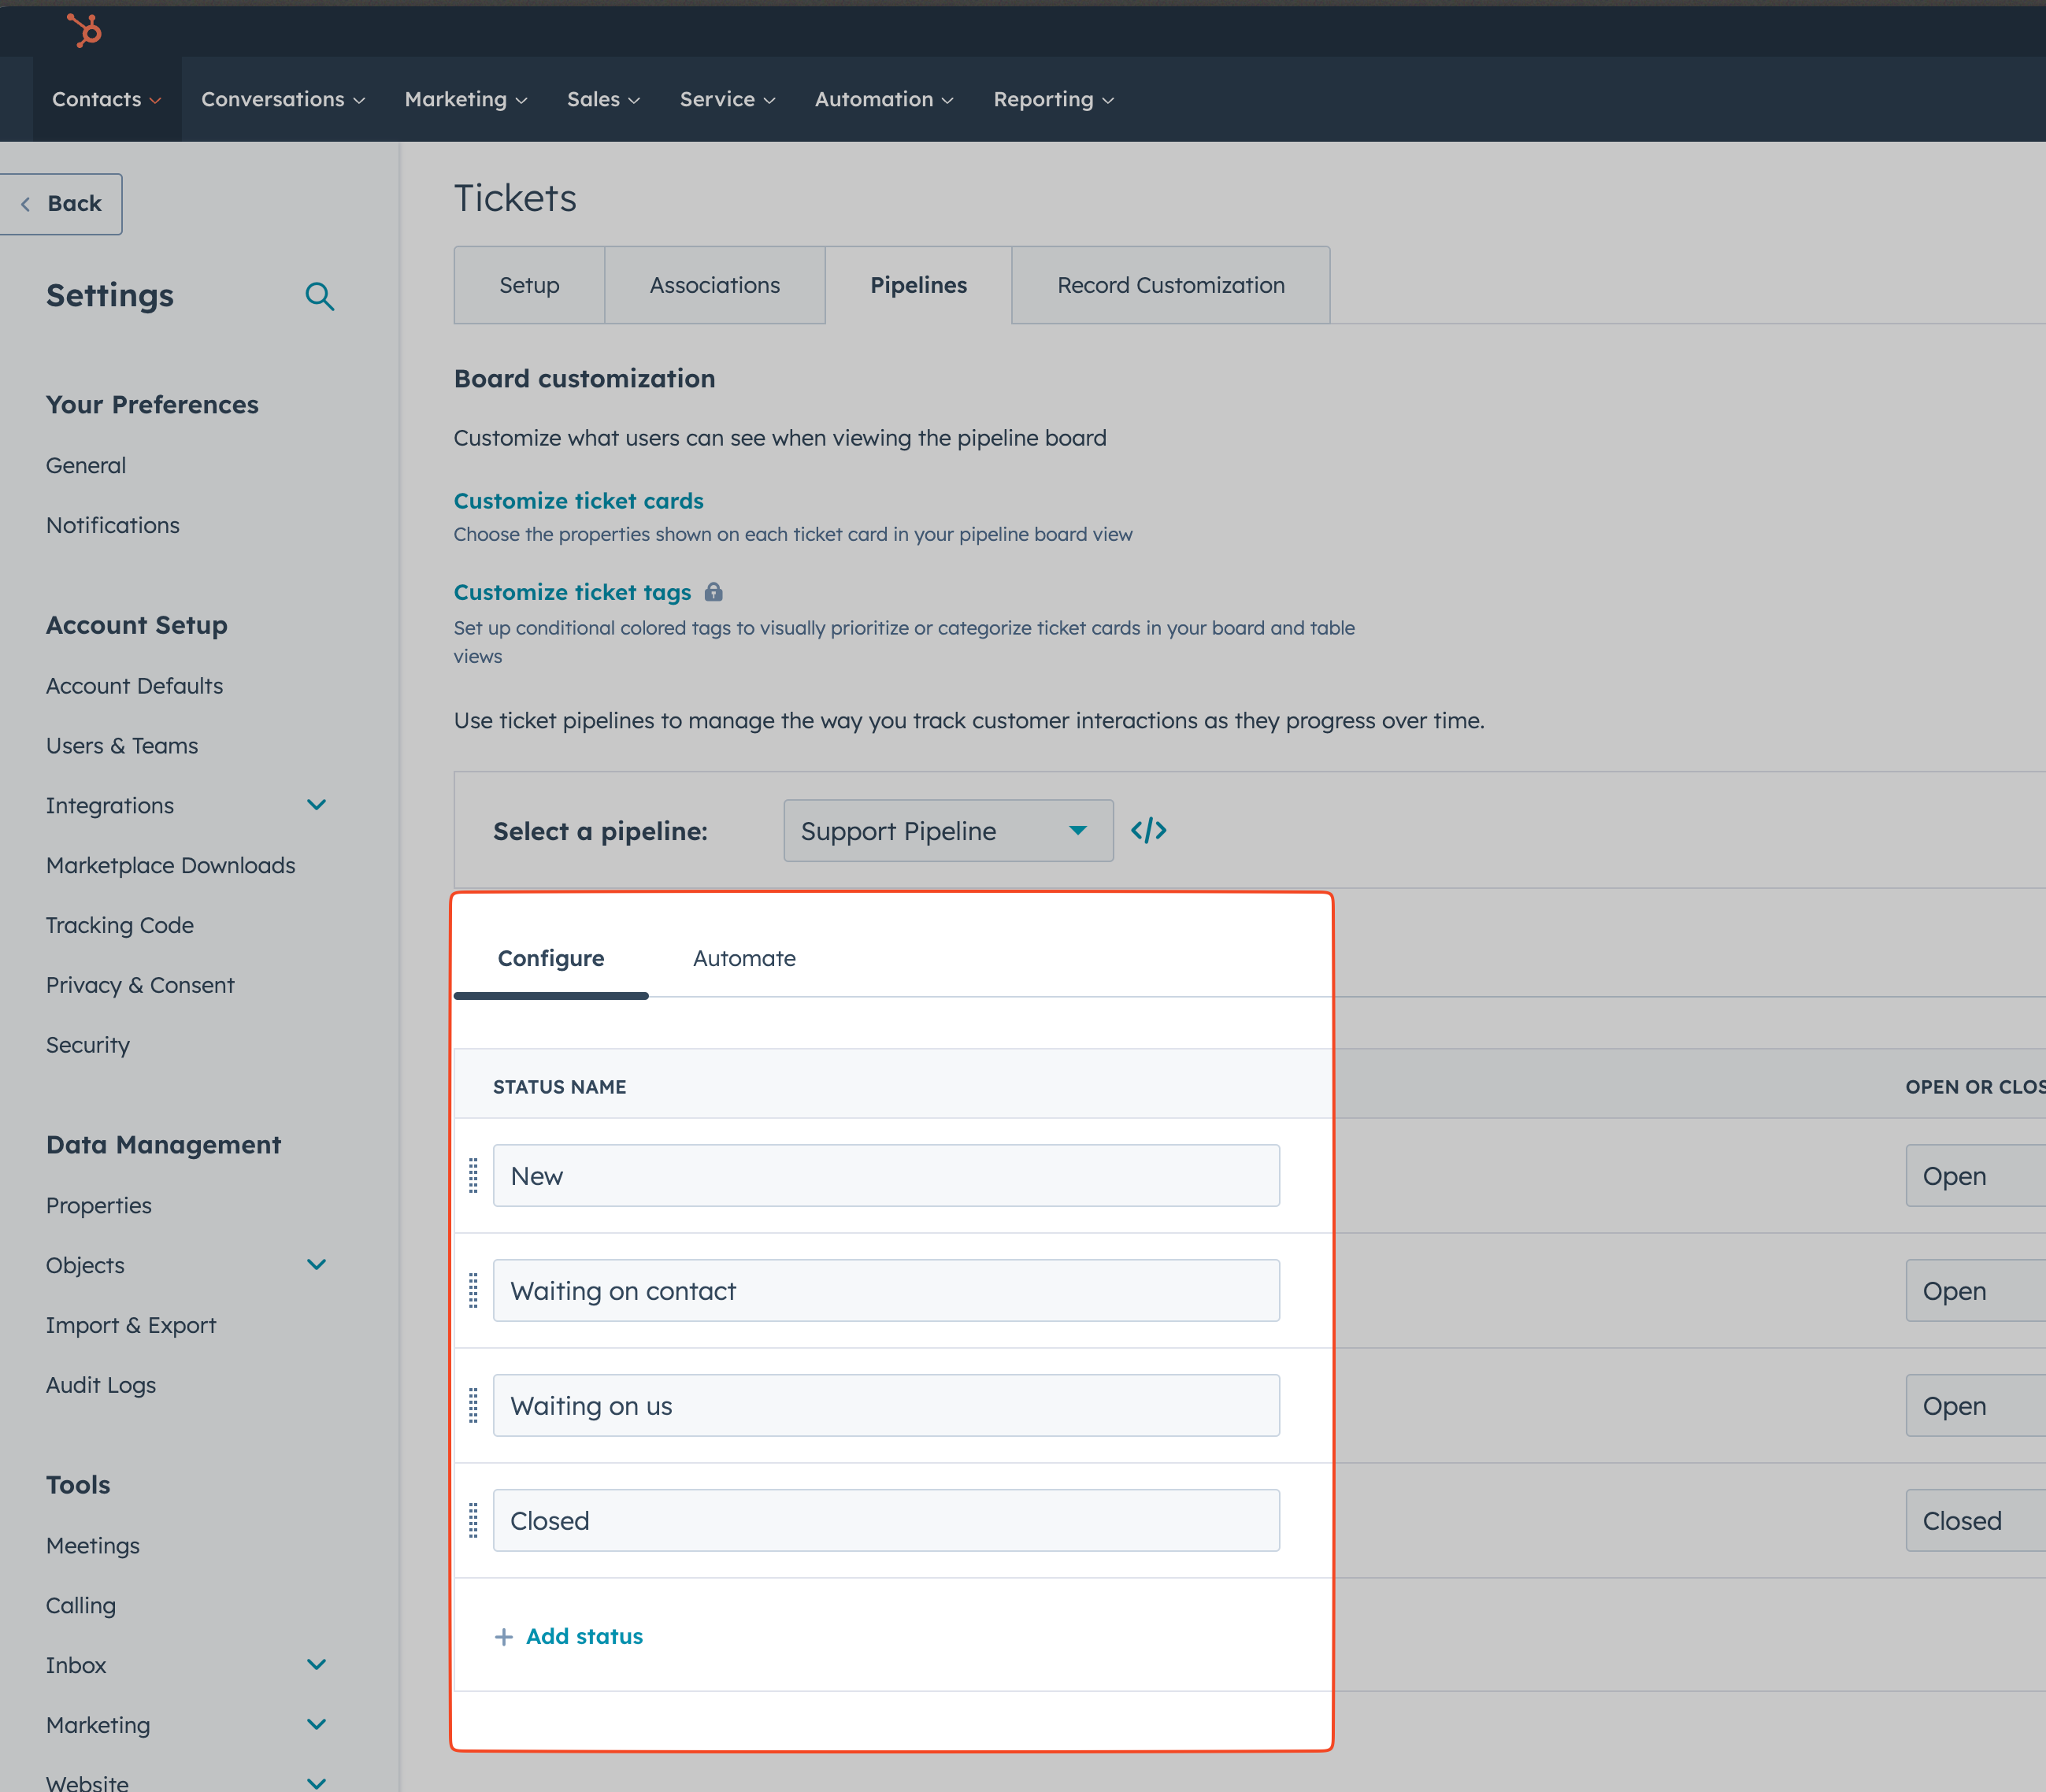Open the Reporting menu
The image size is (2046, 1792).
[1052, 99]
